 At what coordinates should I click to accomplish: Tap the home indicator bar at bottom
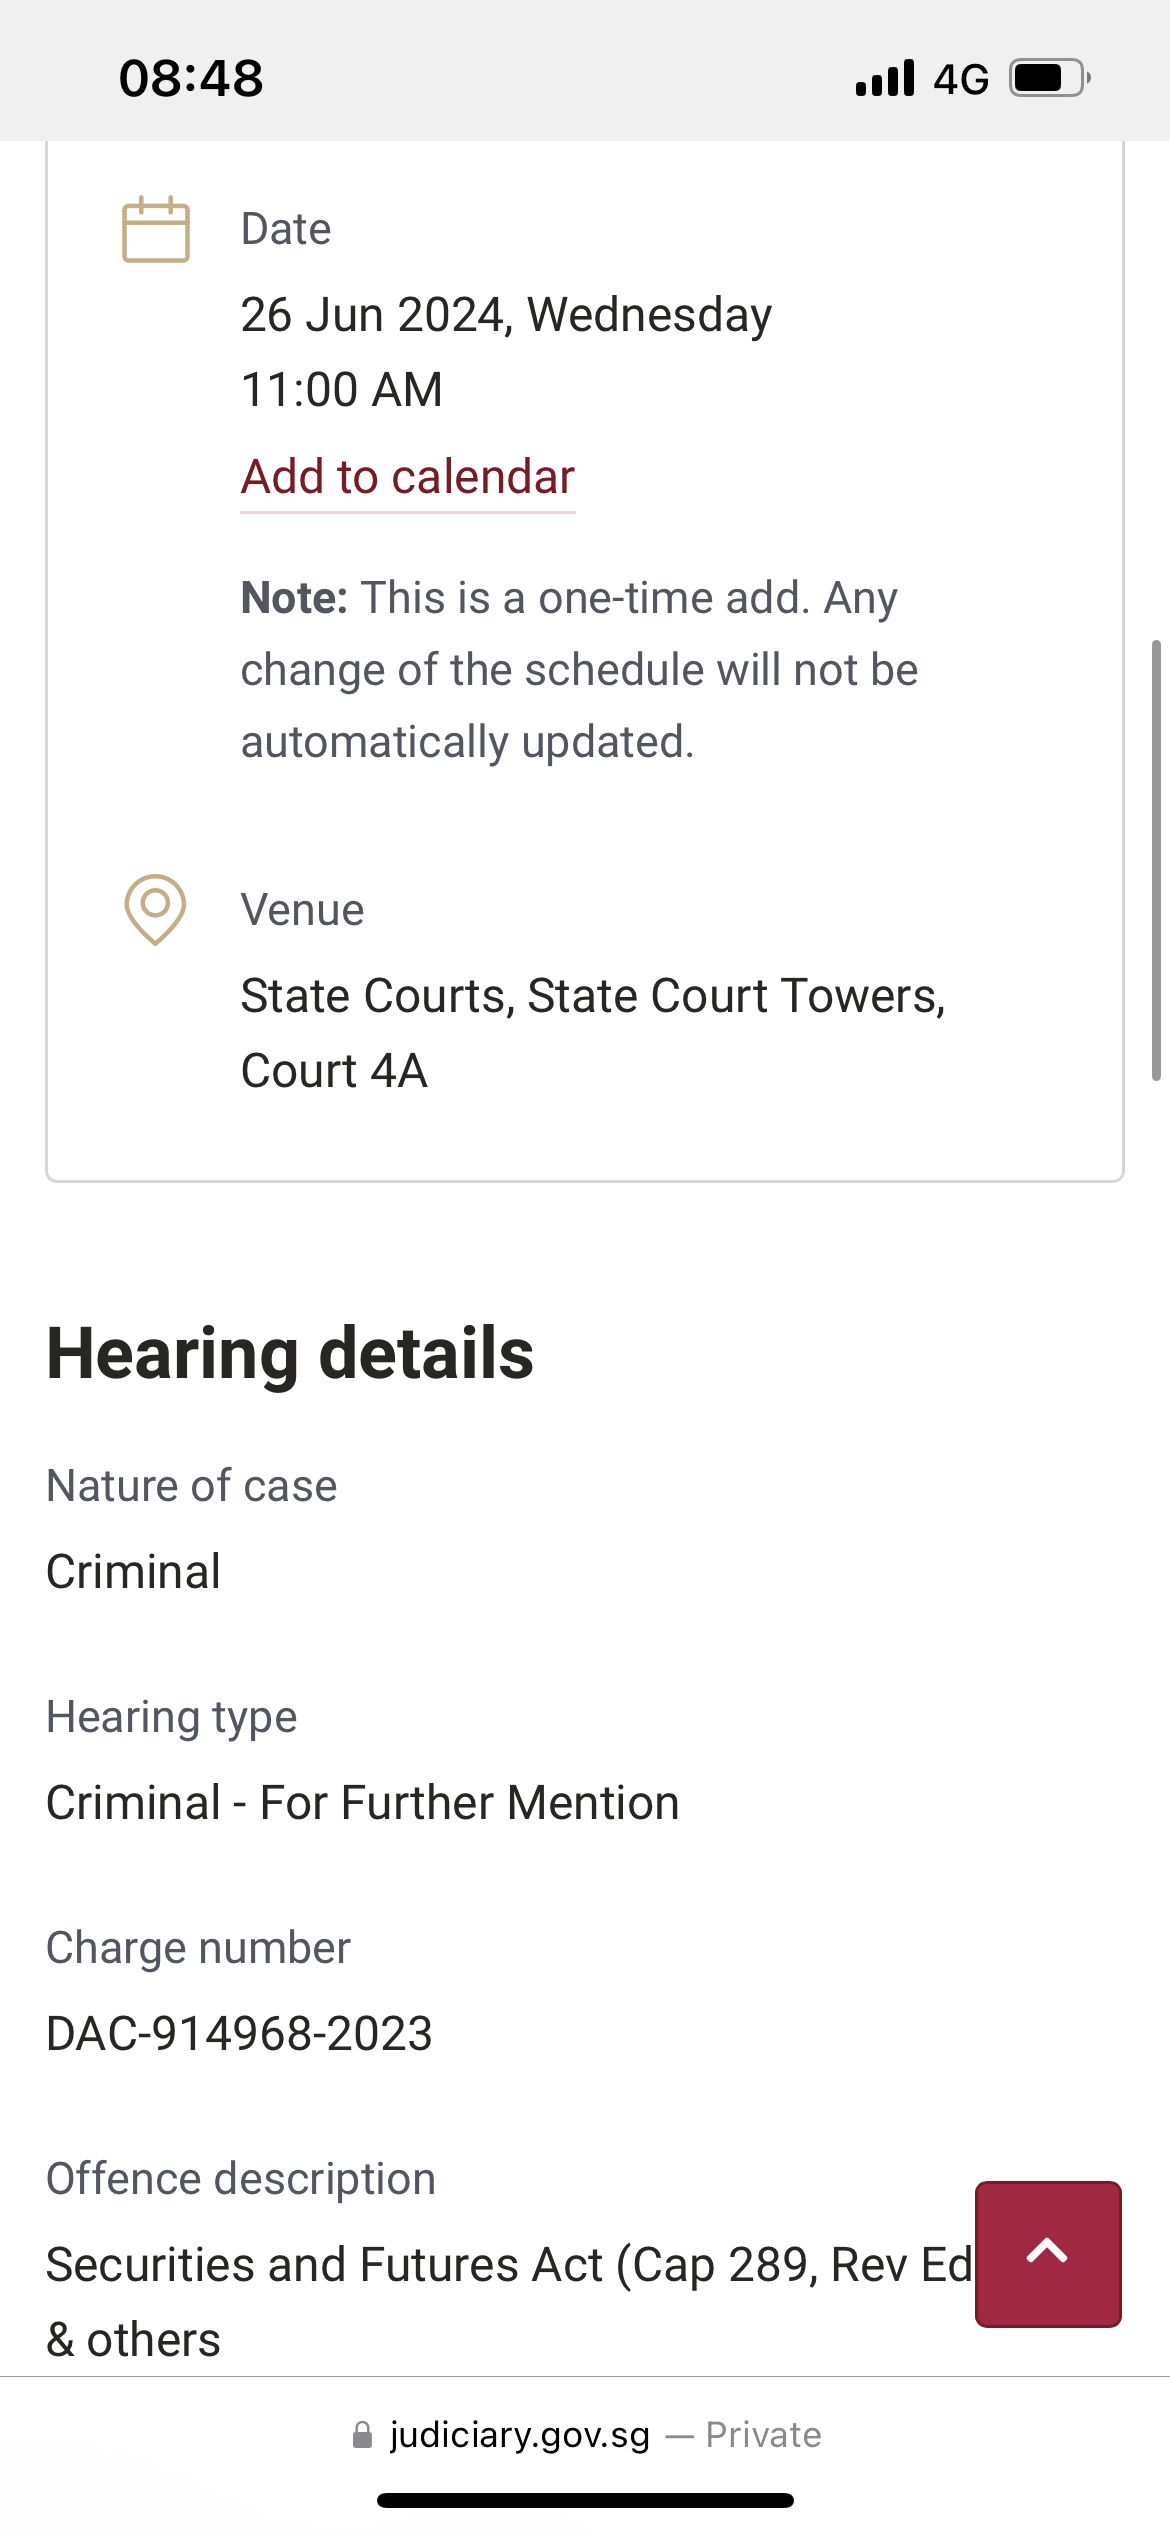(x=585, y=2500)
